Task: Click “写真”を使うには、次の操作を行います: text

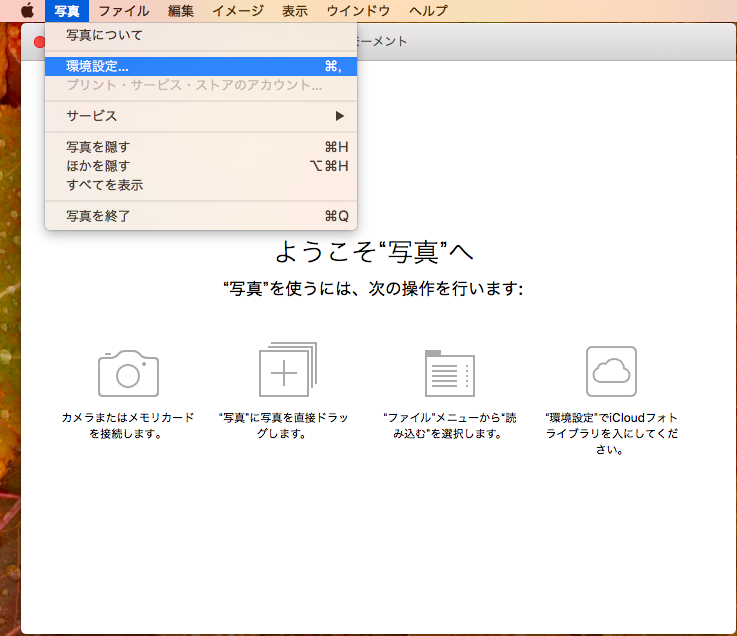Action: pos(373,289)
